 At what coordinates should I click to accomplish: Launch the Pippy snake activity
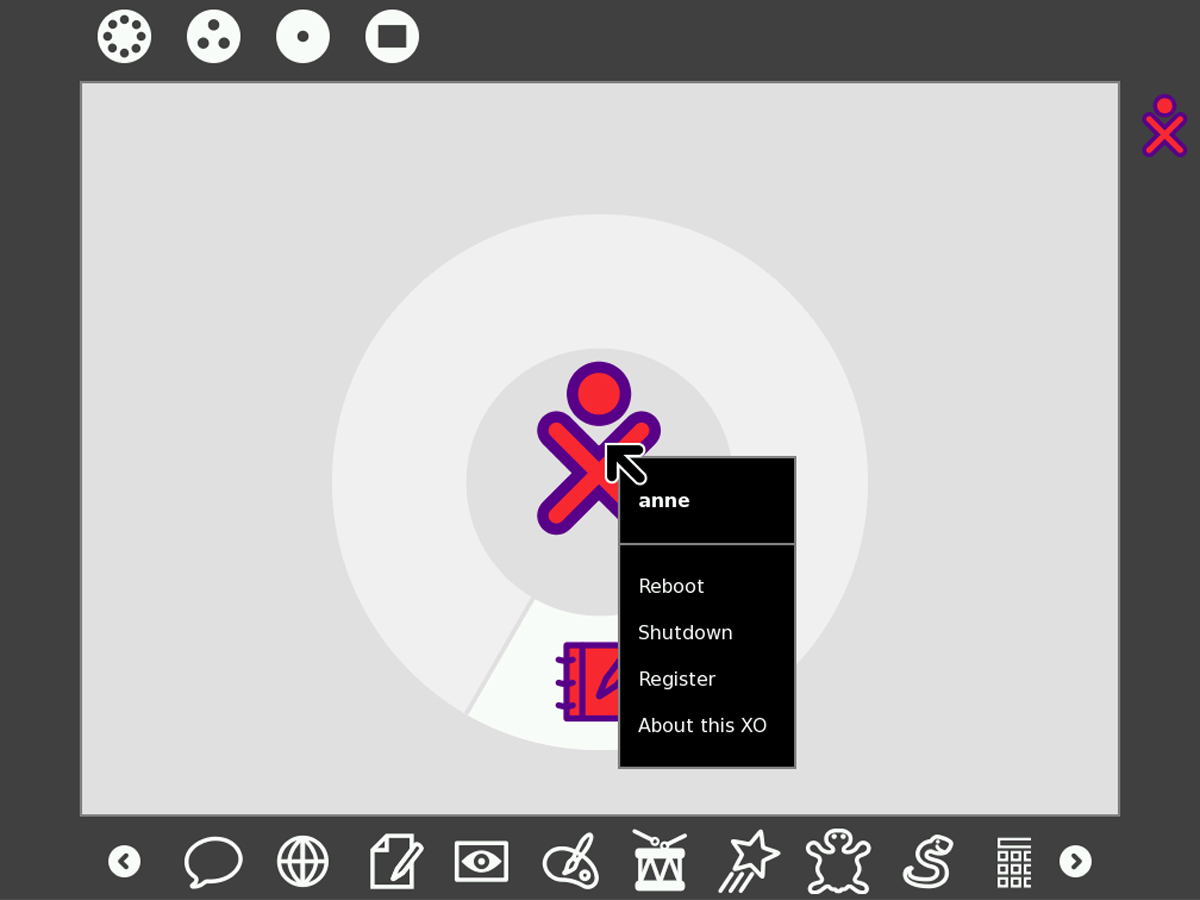926,861
